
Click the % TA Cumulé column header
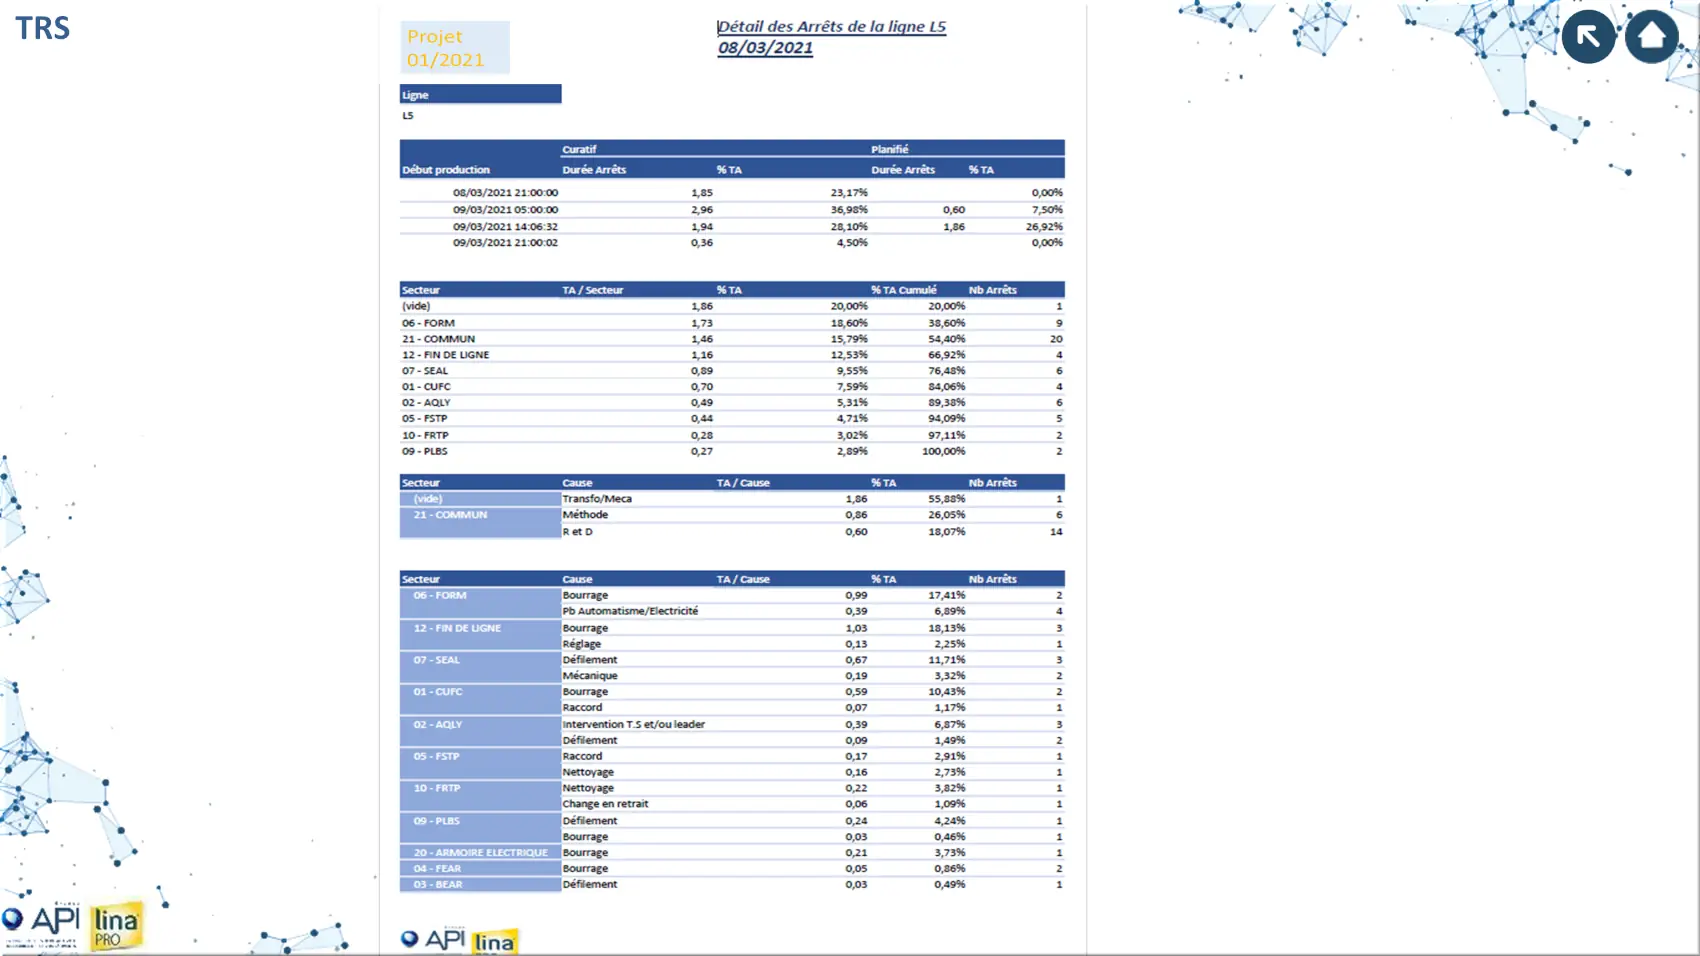pyautogui.click(x=903, y=290)
